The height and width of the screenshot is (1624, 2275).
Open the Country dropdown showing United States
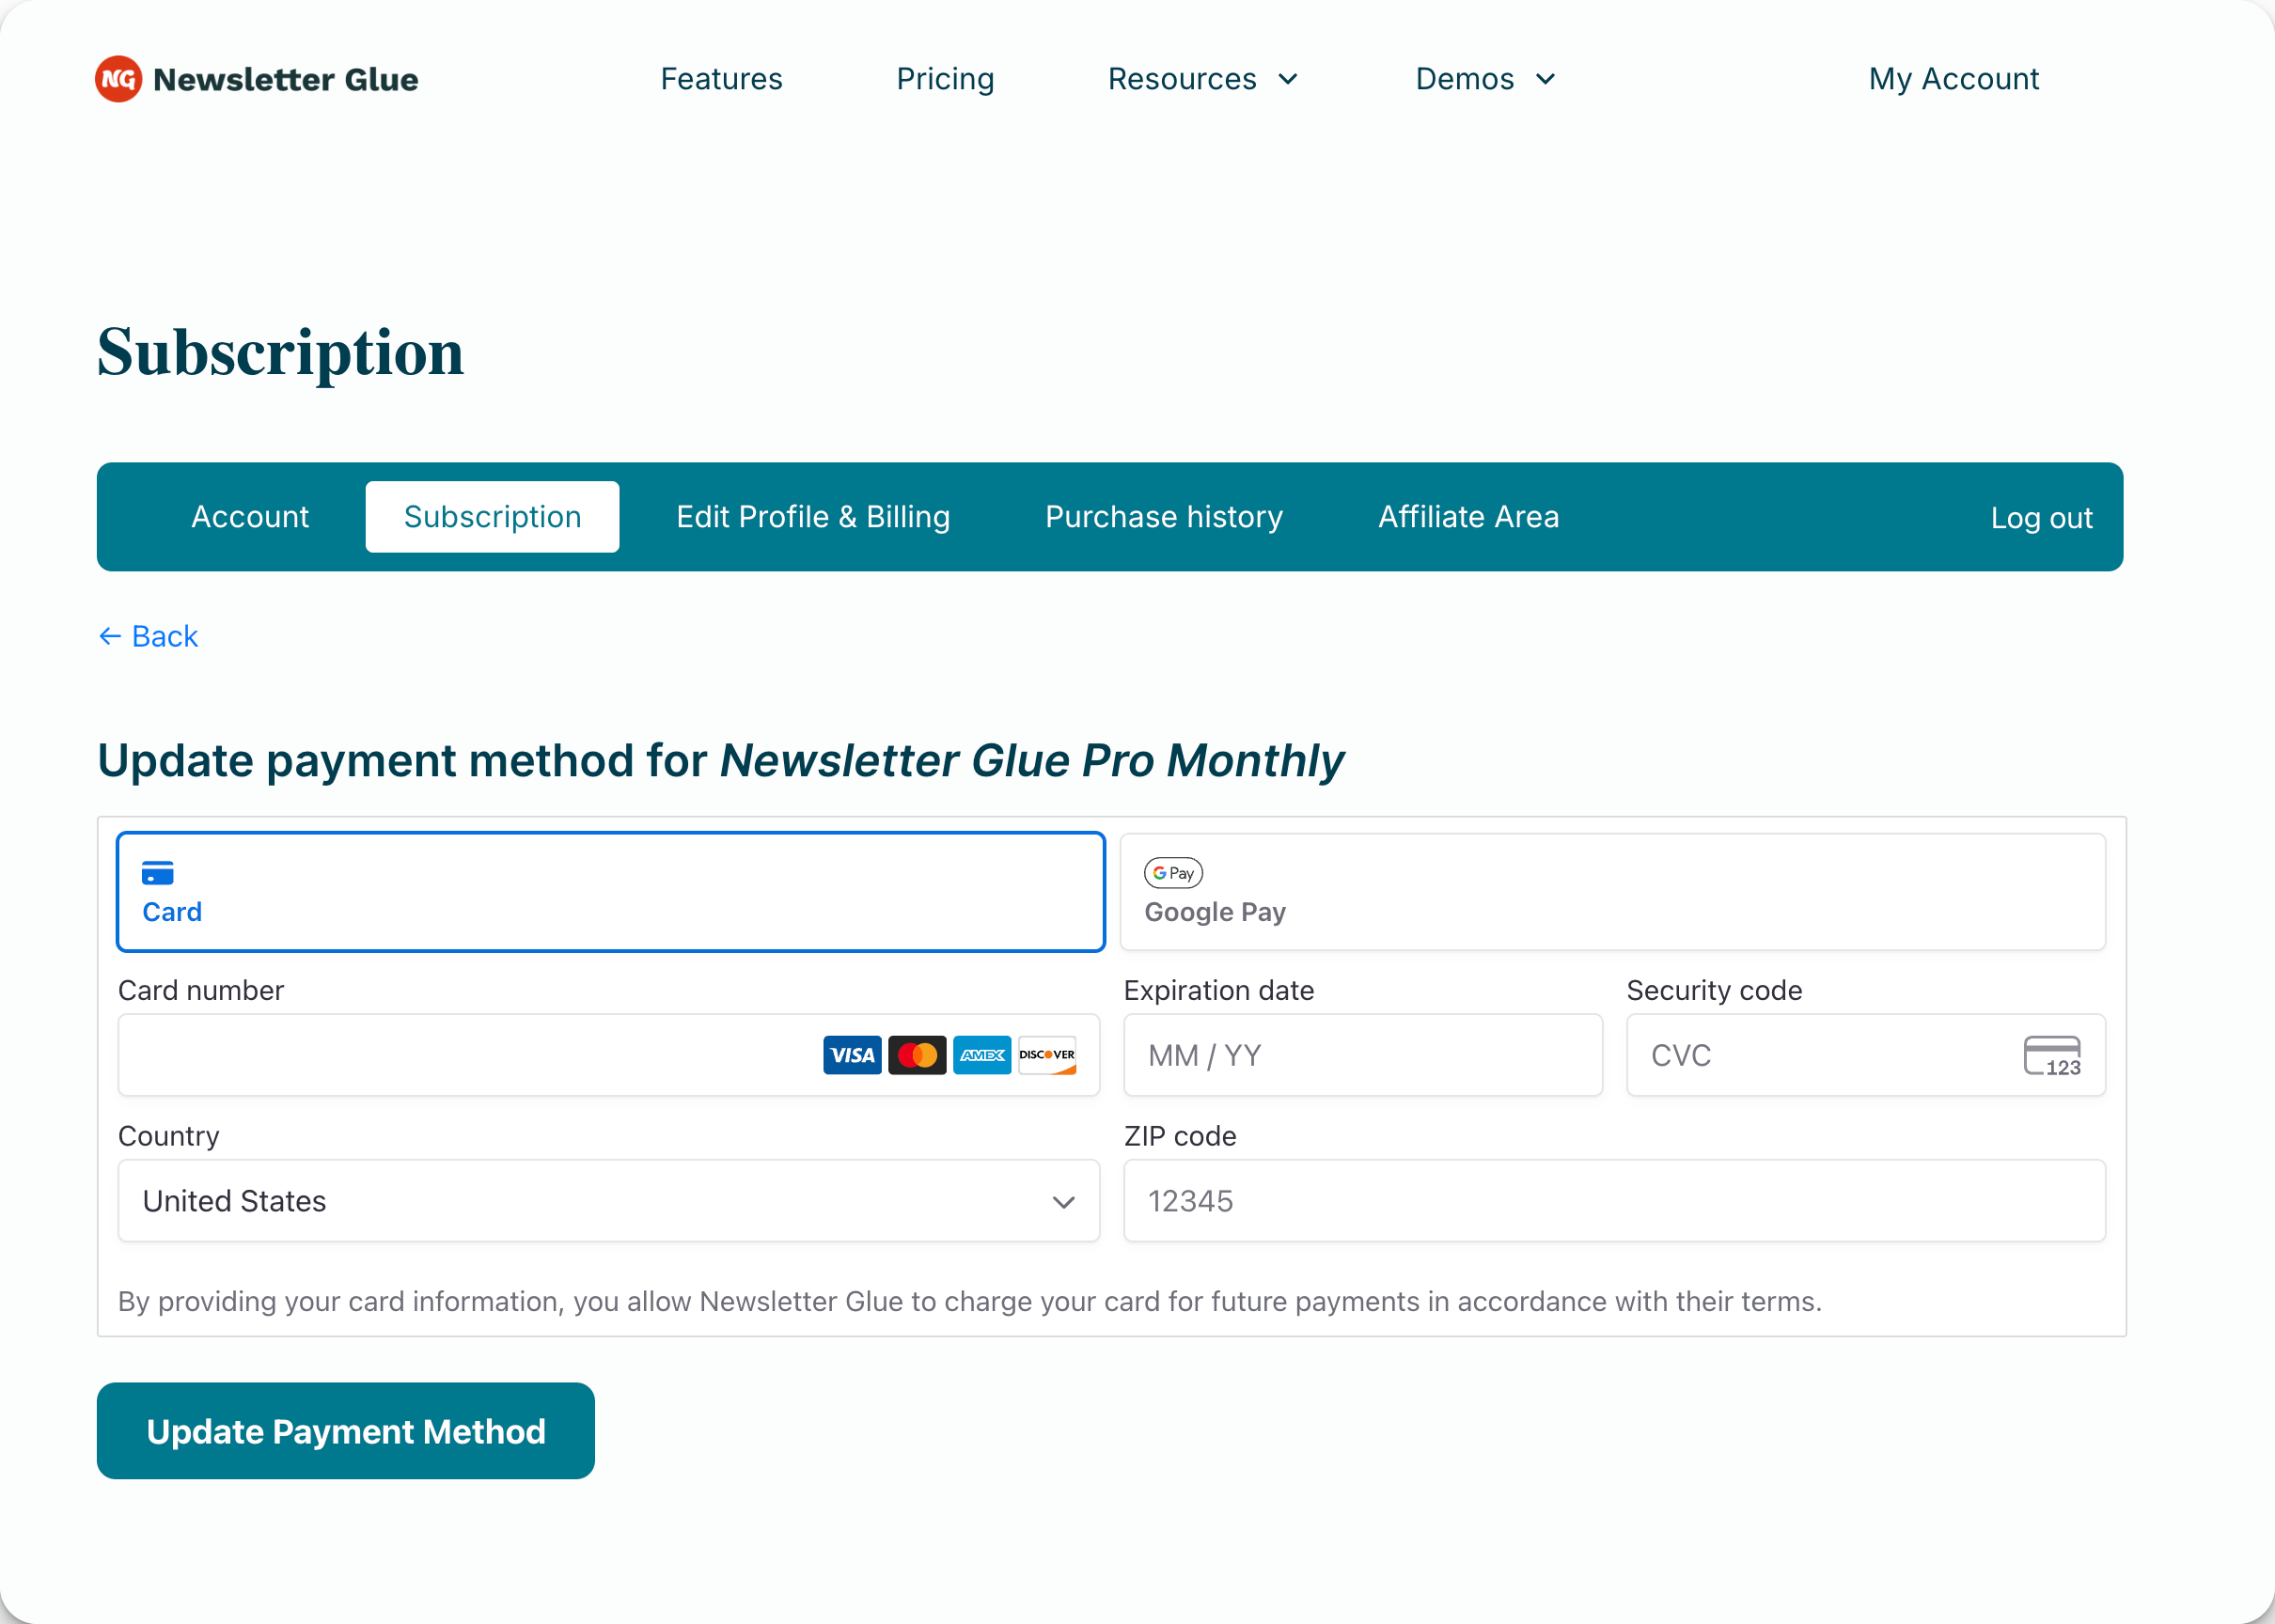coord(609,1201)
